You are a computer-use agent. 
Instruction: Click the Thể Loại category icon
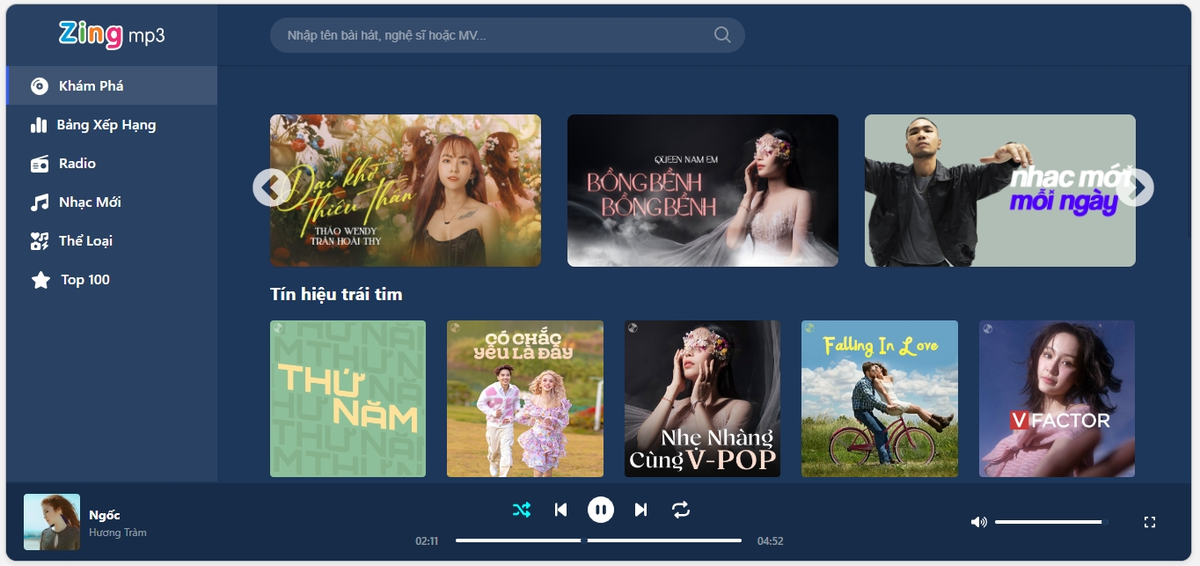click(40, 241)
